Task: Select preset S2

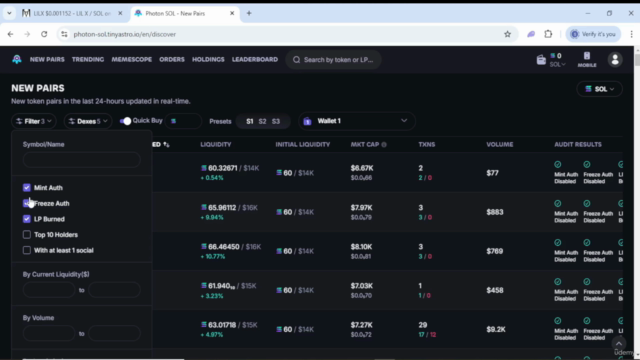Action: (262, 122)
